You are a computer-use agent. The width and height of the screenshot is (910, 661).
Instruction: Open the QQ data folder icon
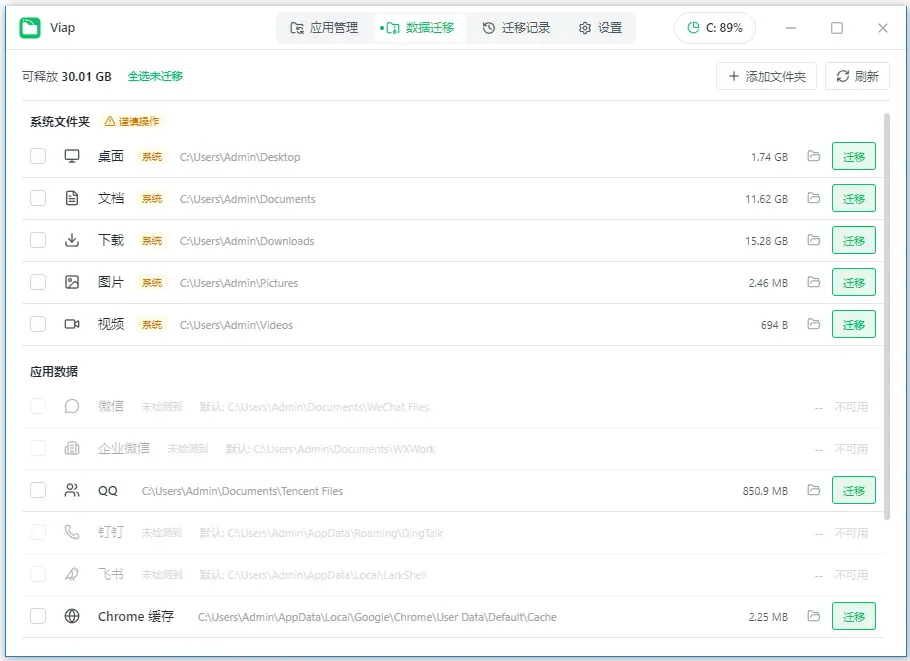click(x=814, y=490)
